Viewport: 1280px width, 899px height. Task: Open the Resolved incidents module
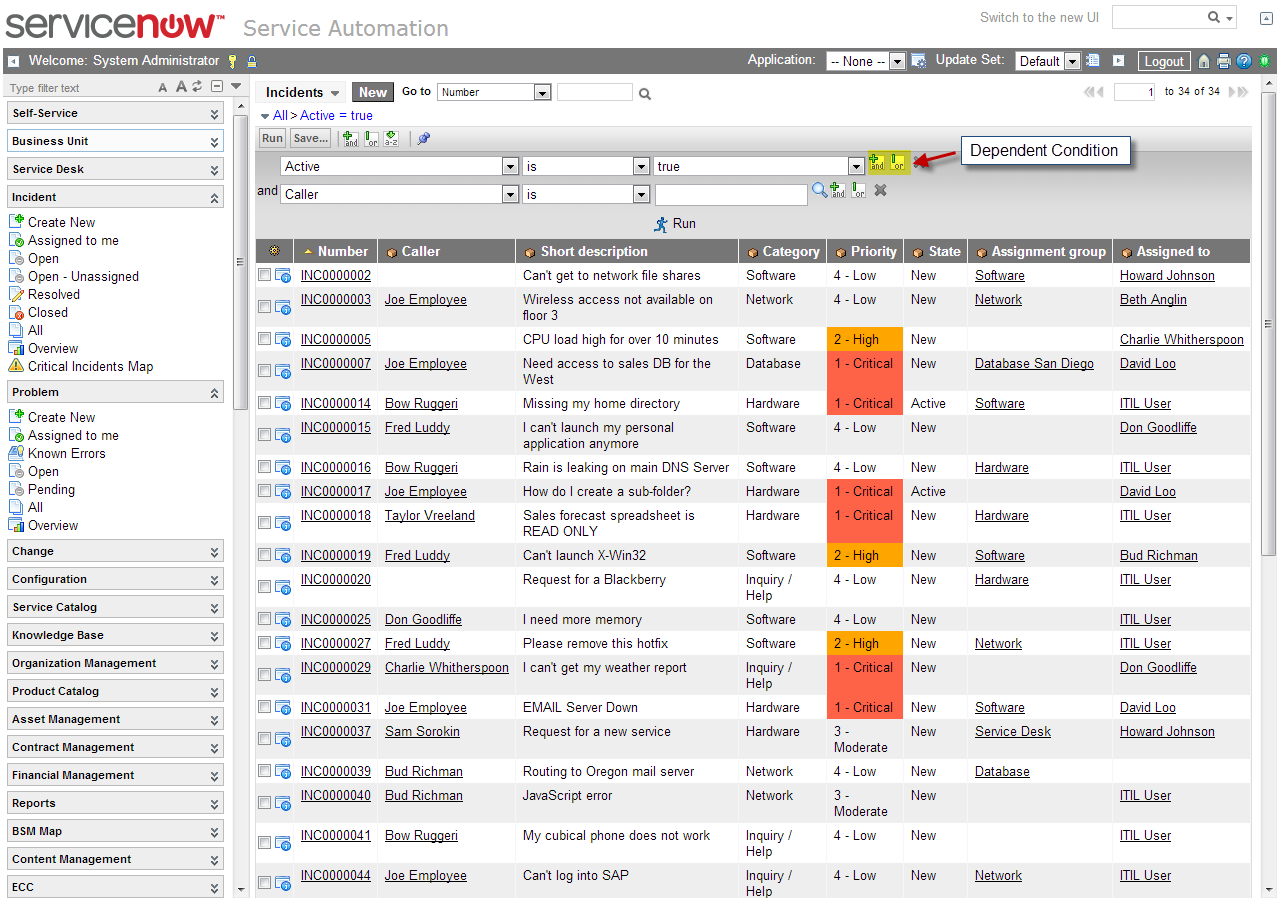coord(53,294)
